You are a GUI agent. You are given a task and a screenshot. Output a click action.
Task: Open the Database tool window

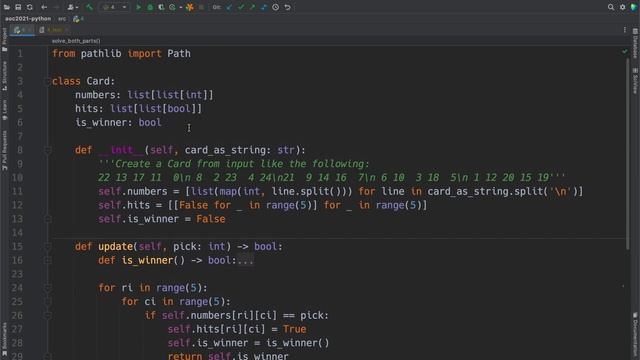click(635, 43)
